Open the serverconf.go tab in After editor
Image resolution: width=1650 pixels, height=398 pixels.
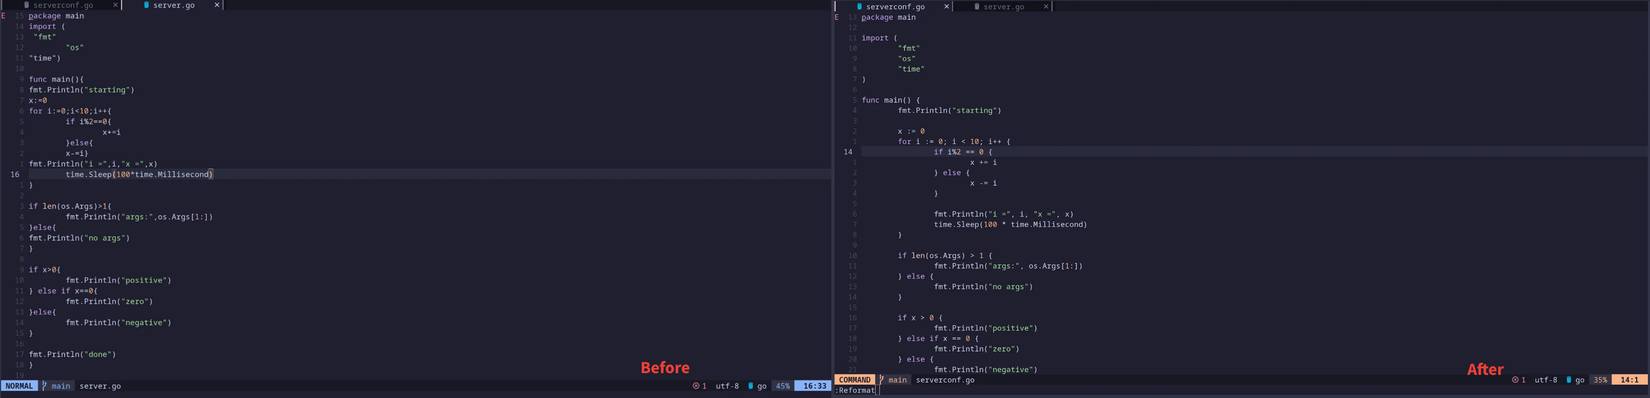(x=895, y=6)
